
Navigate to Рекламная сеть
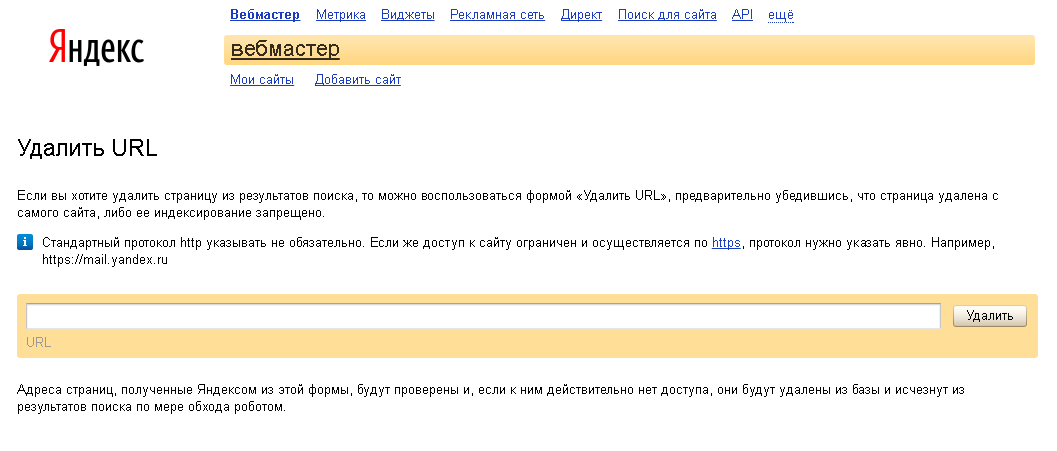point(497,15)
